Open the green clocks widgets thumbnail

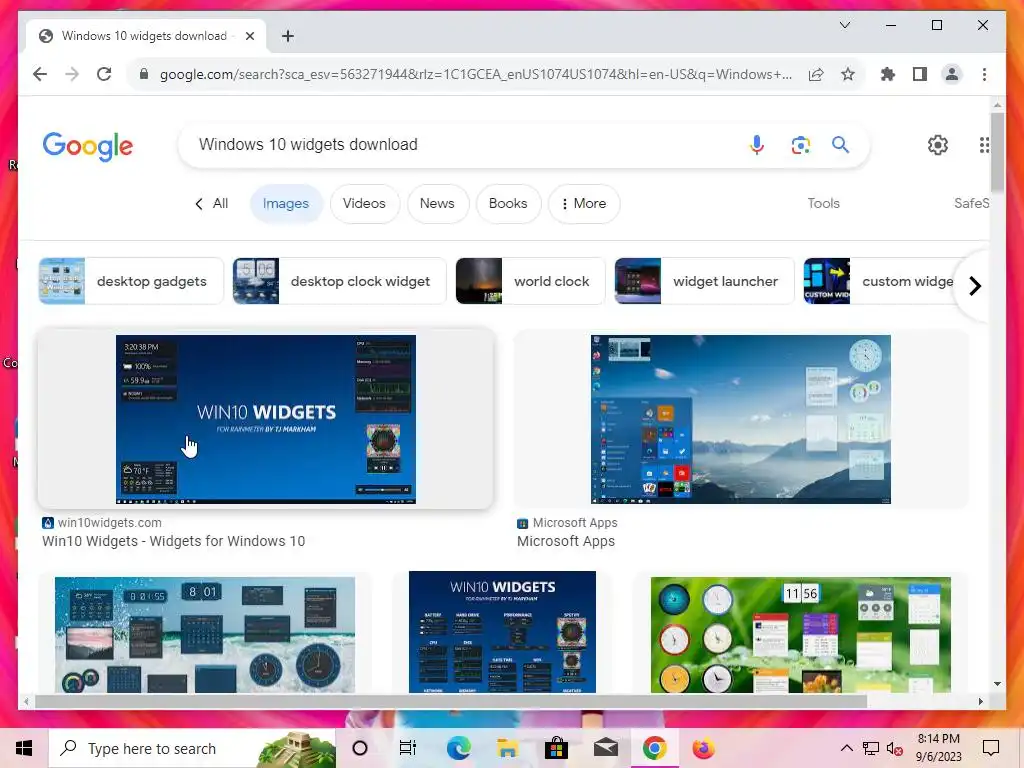(801, 635)
